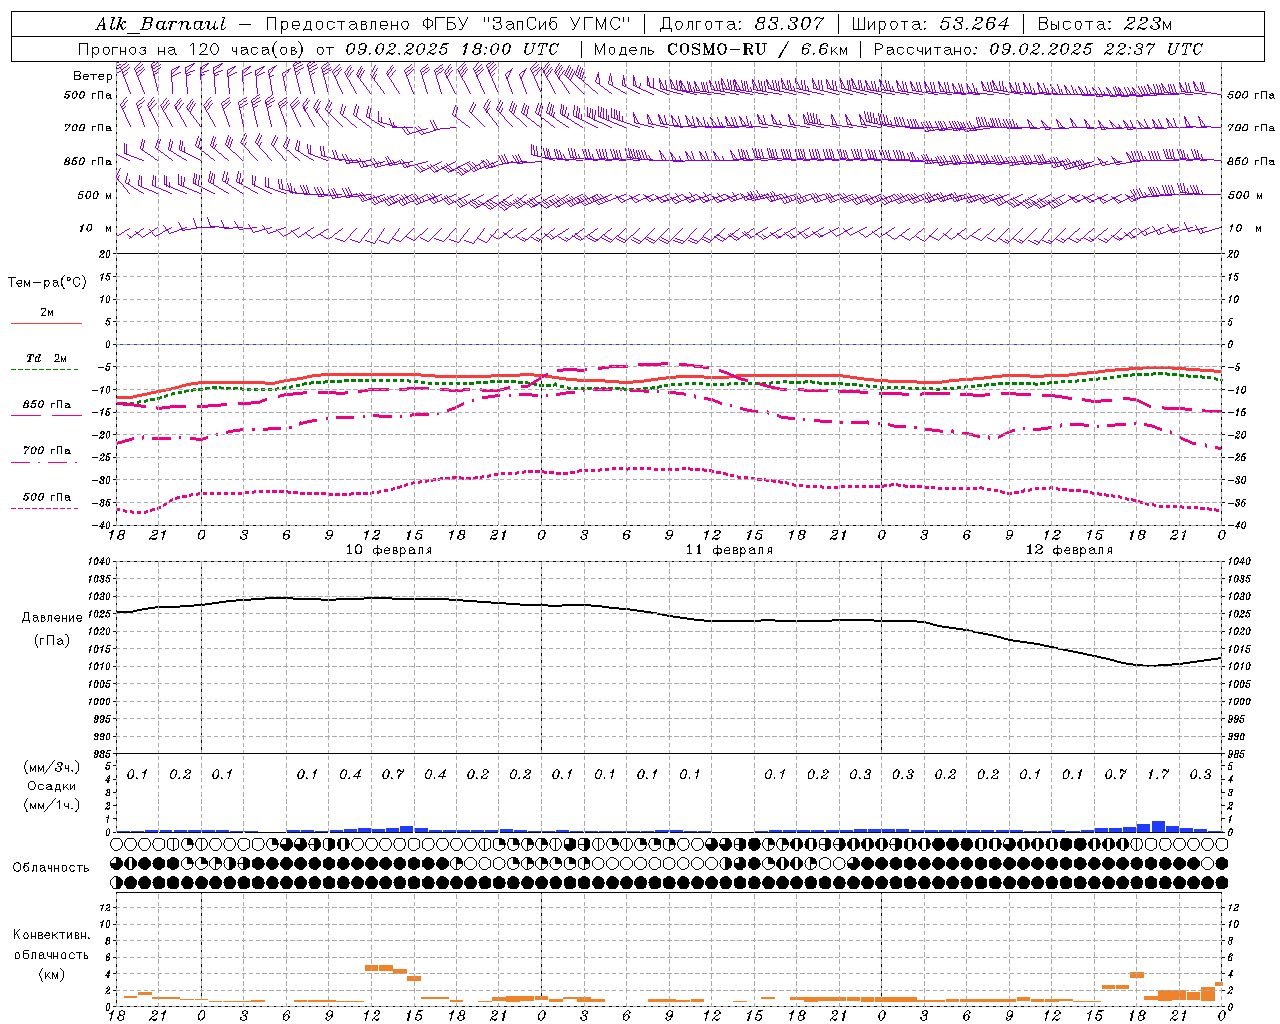Screen dimensions: 1280x1024
Task: Click the '(мм/1ч.)' precipitation unit label
Action: pos(52,805)
